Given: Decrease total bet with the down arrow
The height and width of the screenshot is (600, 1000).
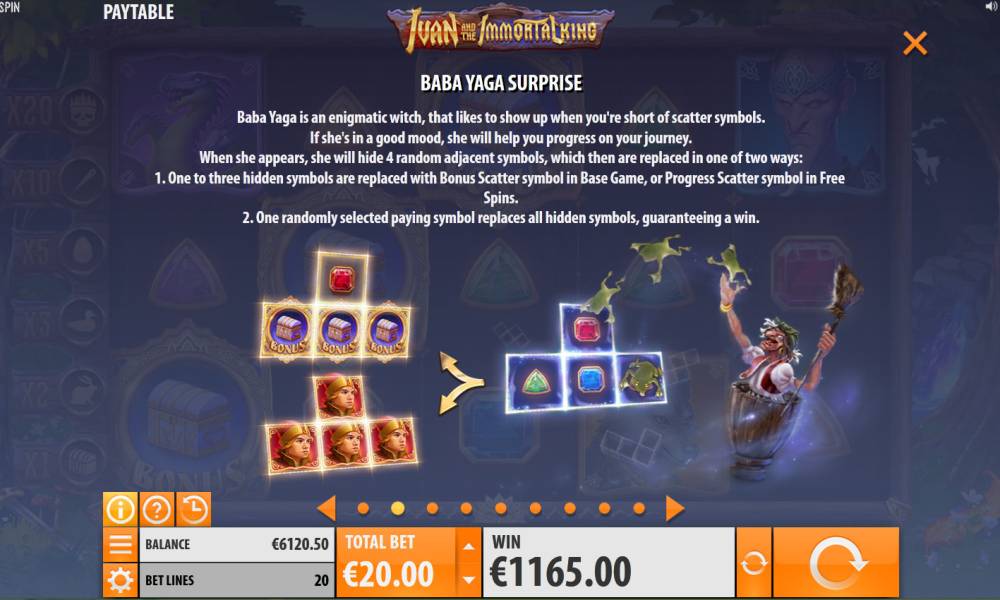Looking at the screenshot, I should click(469, 580).
